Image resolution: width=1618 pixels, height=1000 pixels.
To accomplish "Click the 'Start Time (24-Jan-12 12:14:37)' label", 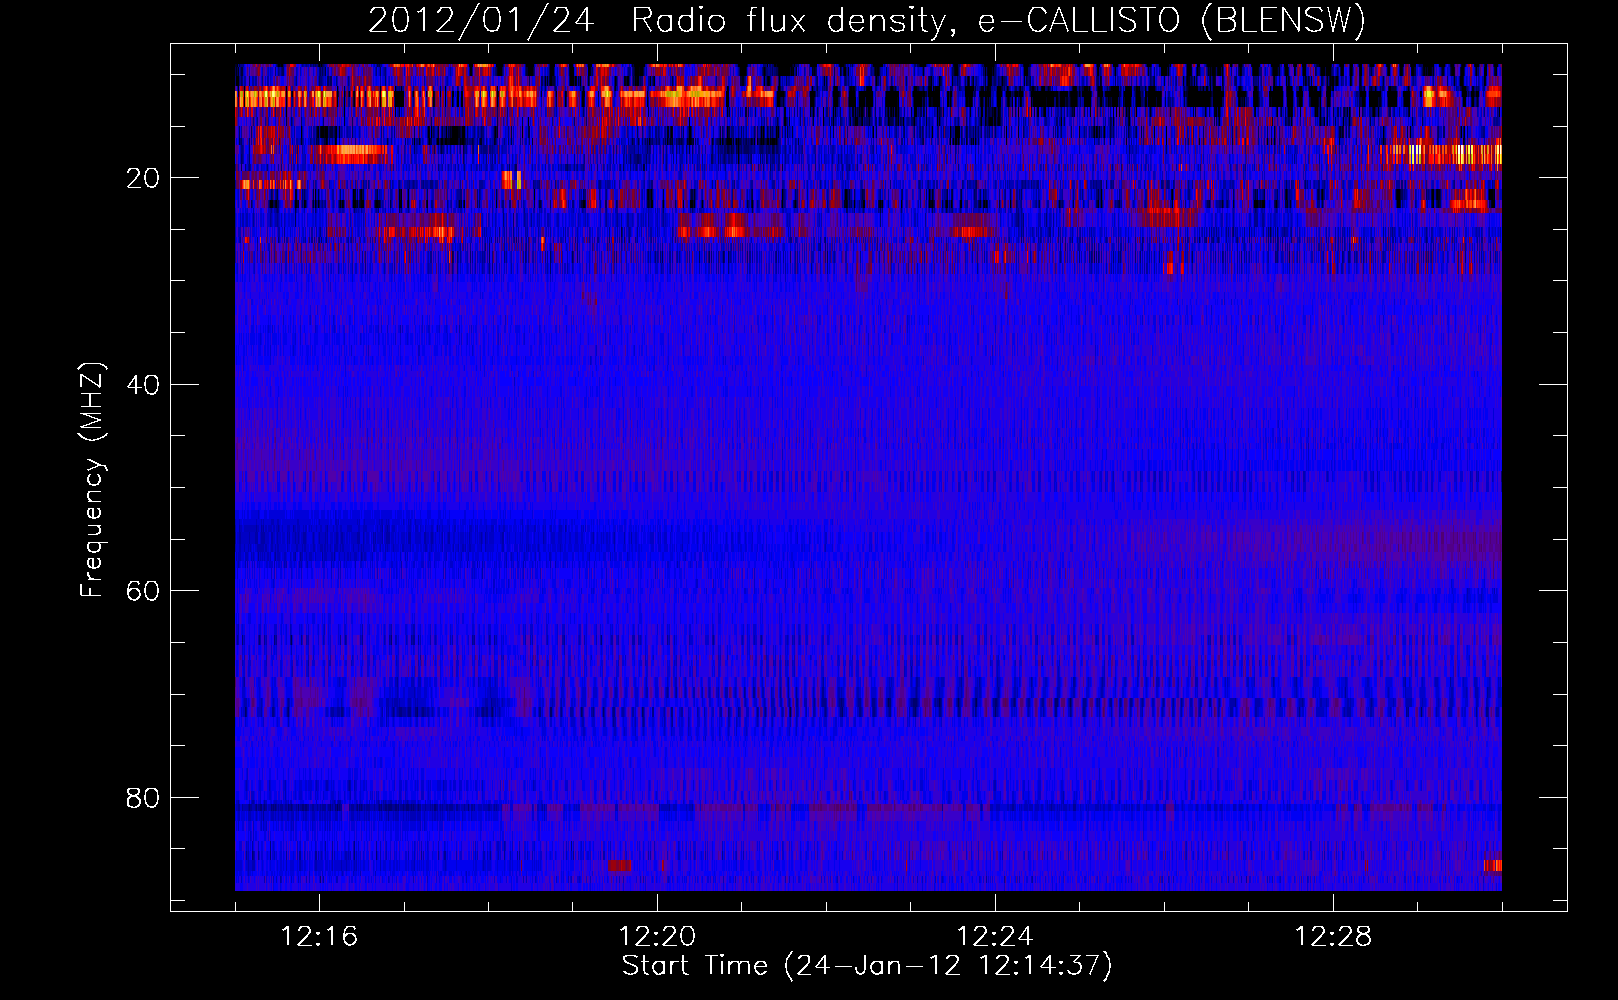I will 867,966.
